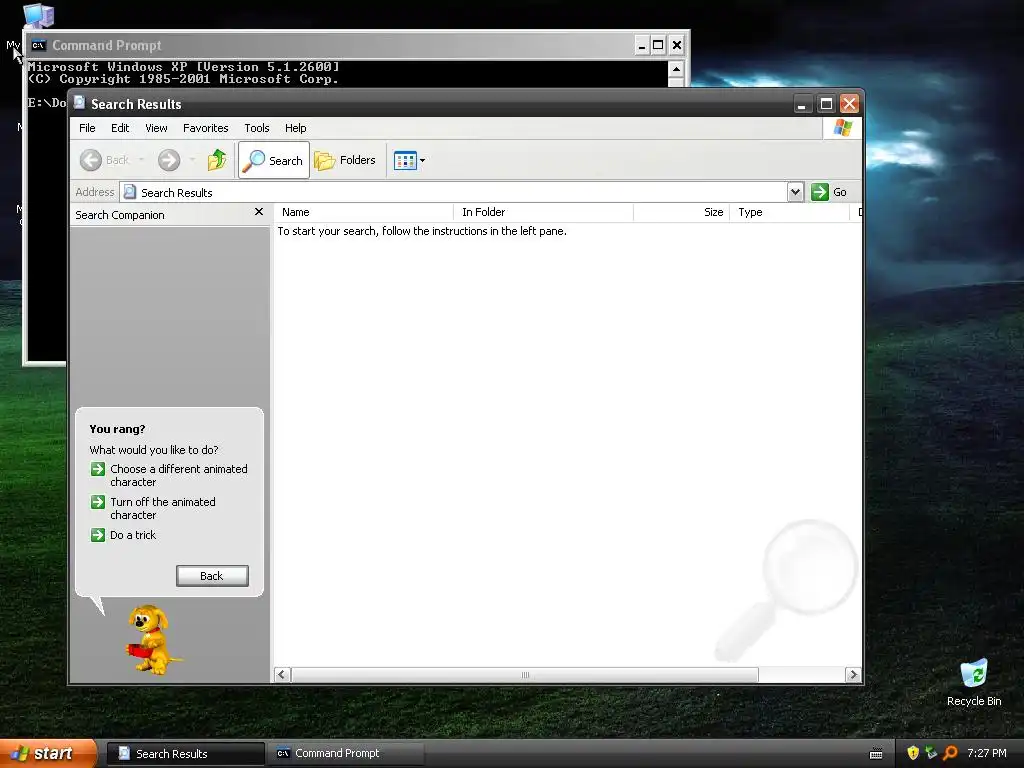Image resolution: width=1024 pixels, height=768 pixels.
Task: Open the Edit menu
Action: coord(120,128)
